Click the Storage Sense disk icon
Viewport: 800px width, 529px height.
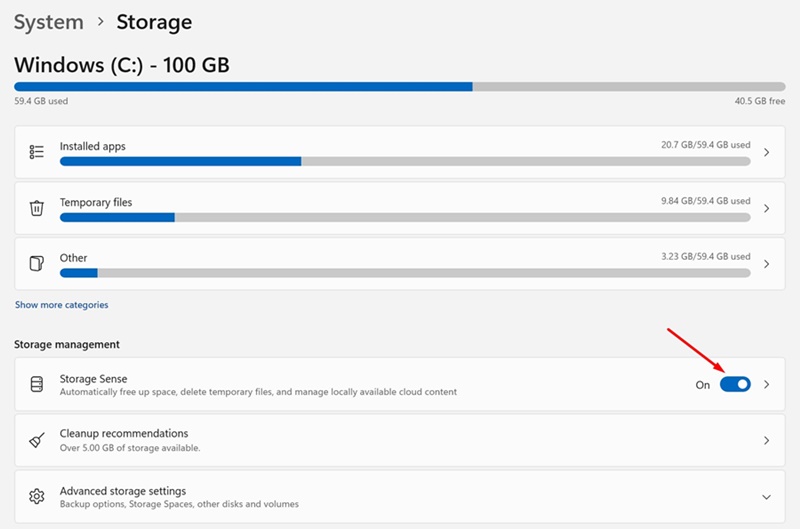click(x=37, y=385)
